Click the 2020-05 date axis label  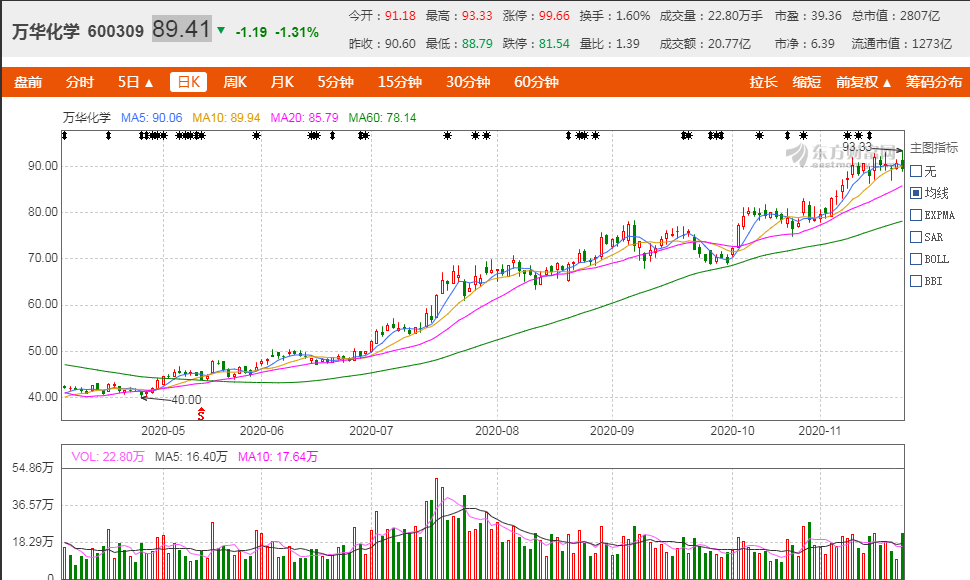[163, 430]
